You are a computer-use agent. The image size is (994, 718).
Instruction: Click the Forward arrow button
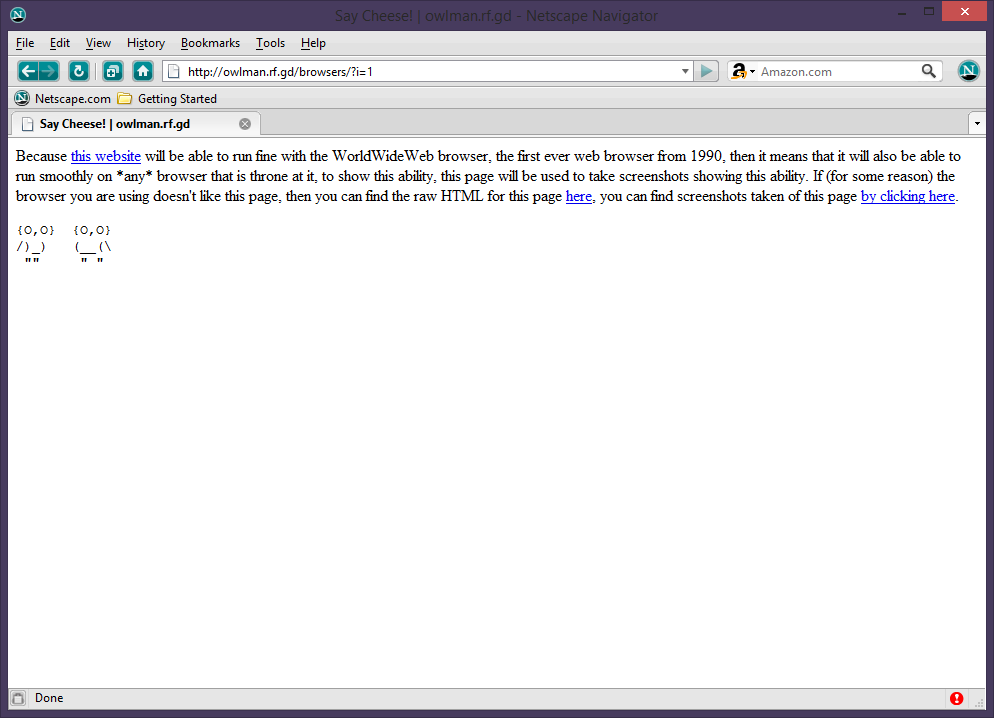point(48,71)
